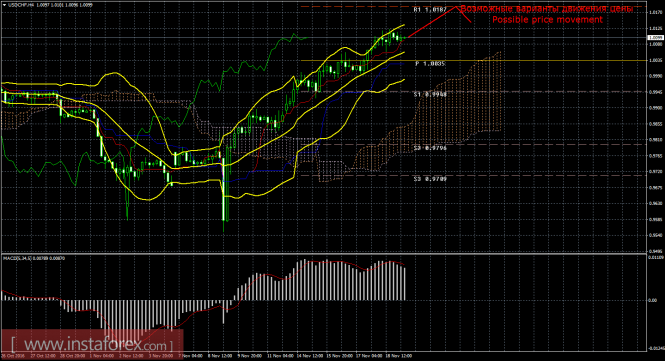Screen dimensions: 665x361
Task: Click the MACD indicator label in the lower panel
Action: [34, 258]
